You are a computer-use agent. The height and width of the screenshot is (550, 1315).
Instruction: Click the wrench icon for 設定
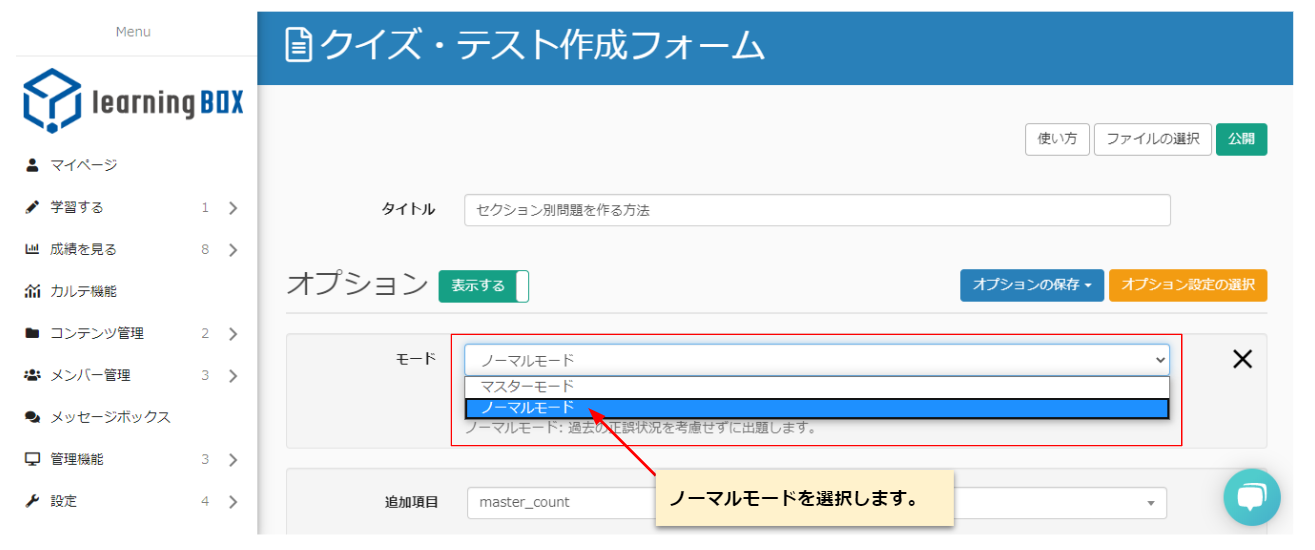32,501
